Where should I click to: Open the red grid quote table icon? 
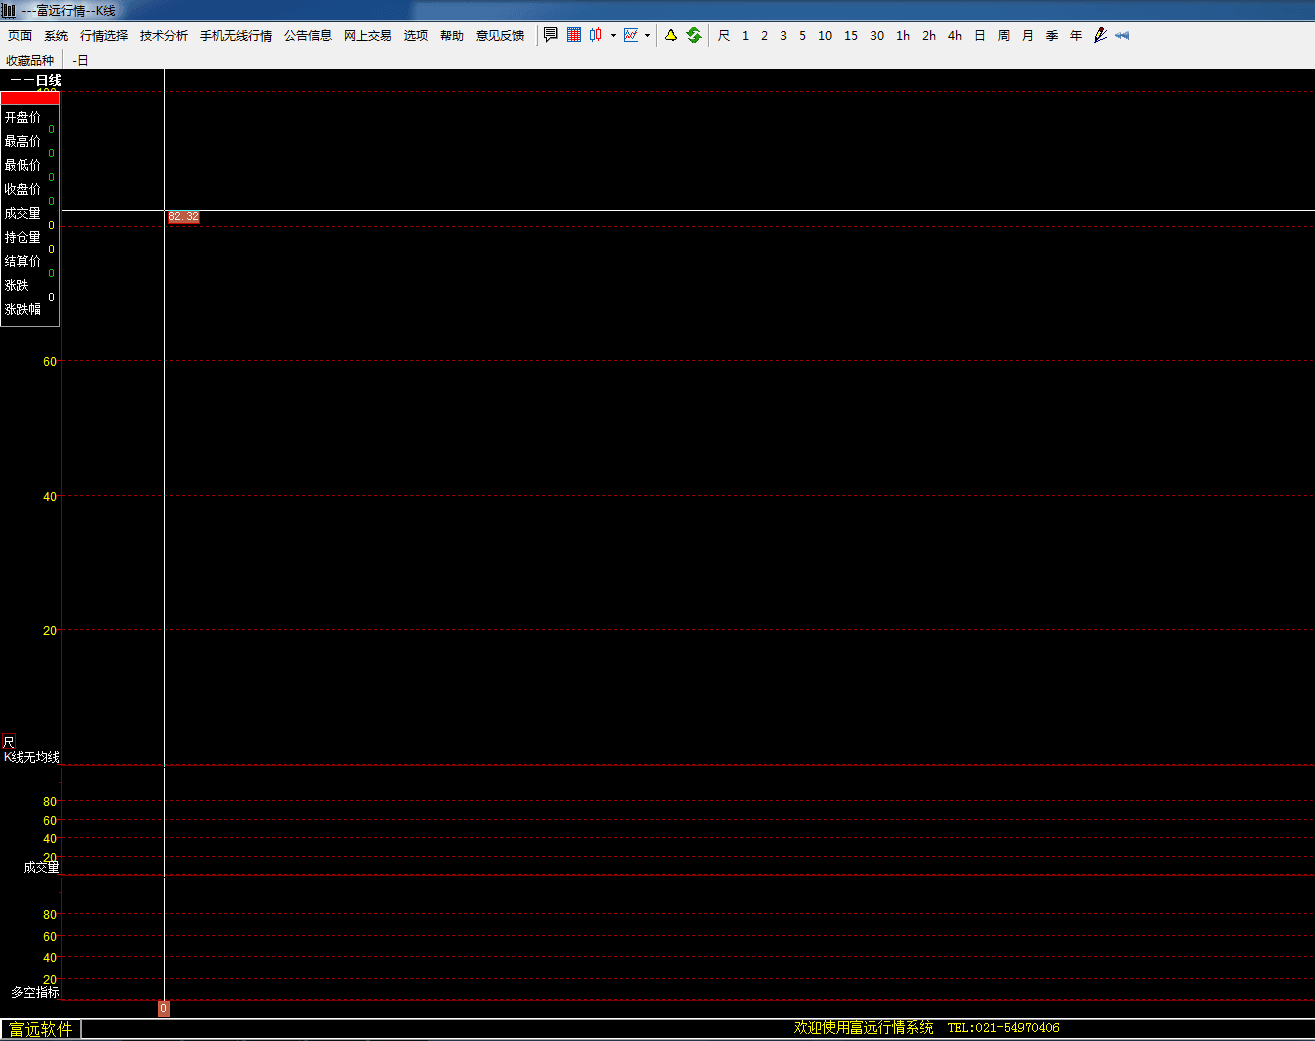574,35
